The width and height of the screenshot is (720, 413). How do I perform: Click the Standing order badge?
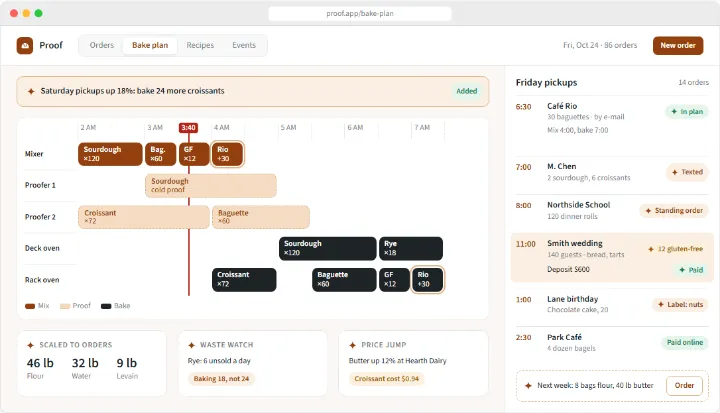(x=674, y=211)
